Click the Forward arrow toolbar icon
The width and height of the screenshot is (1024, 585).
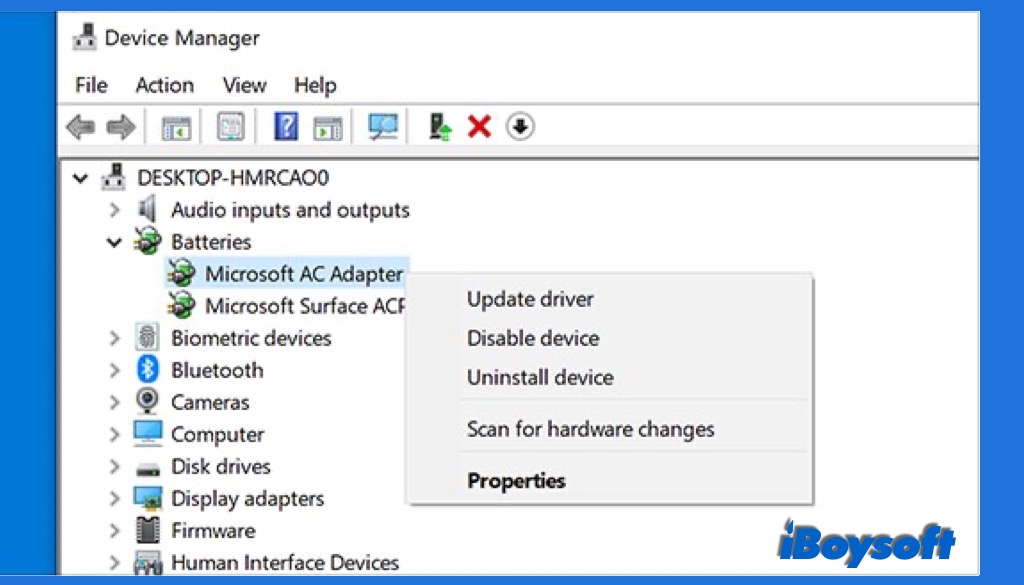click(x=120, y=127)
